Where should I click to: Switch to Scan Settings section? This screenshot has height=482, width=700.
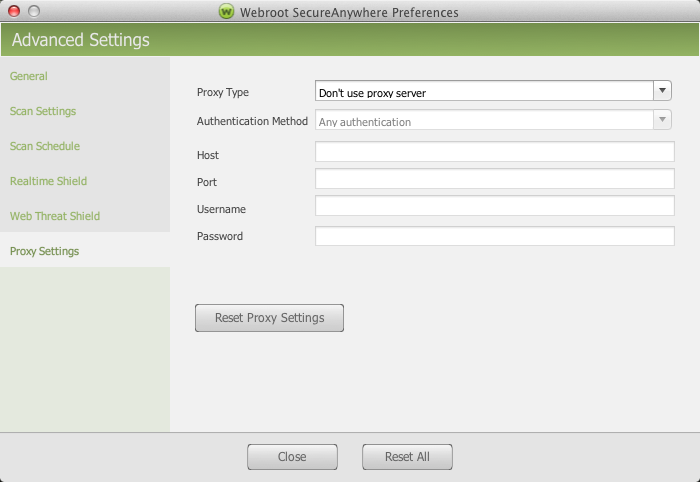(x=43, y=111)
